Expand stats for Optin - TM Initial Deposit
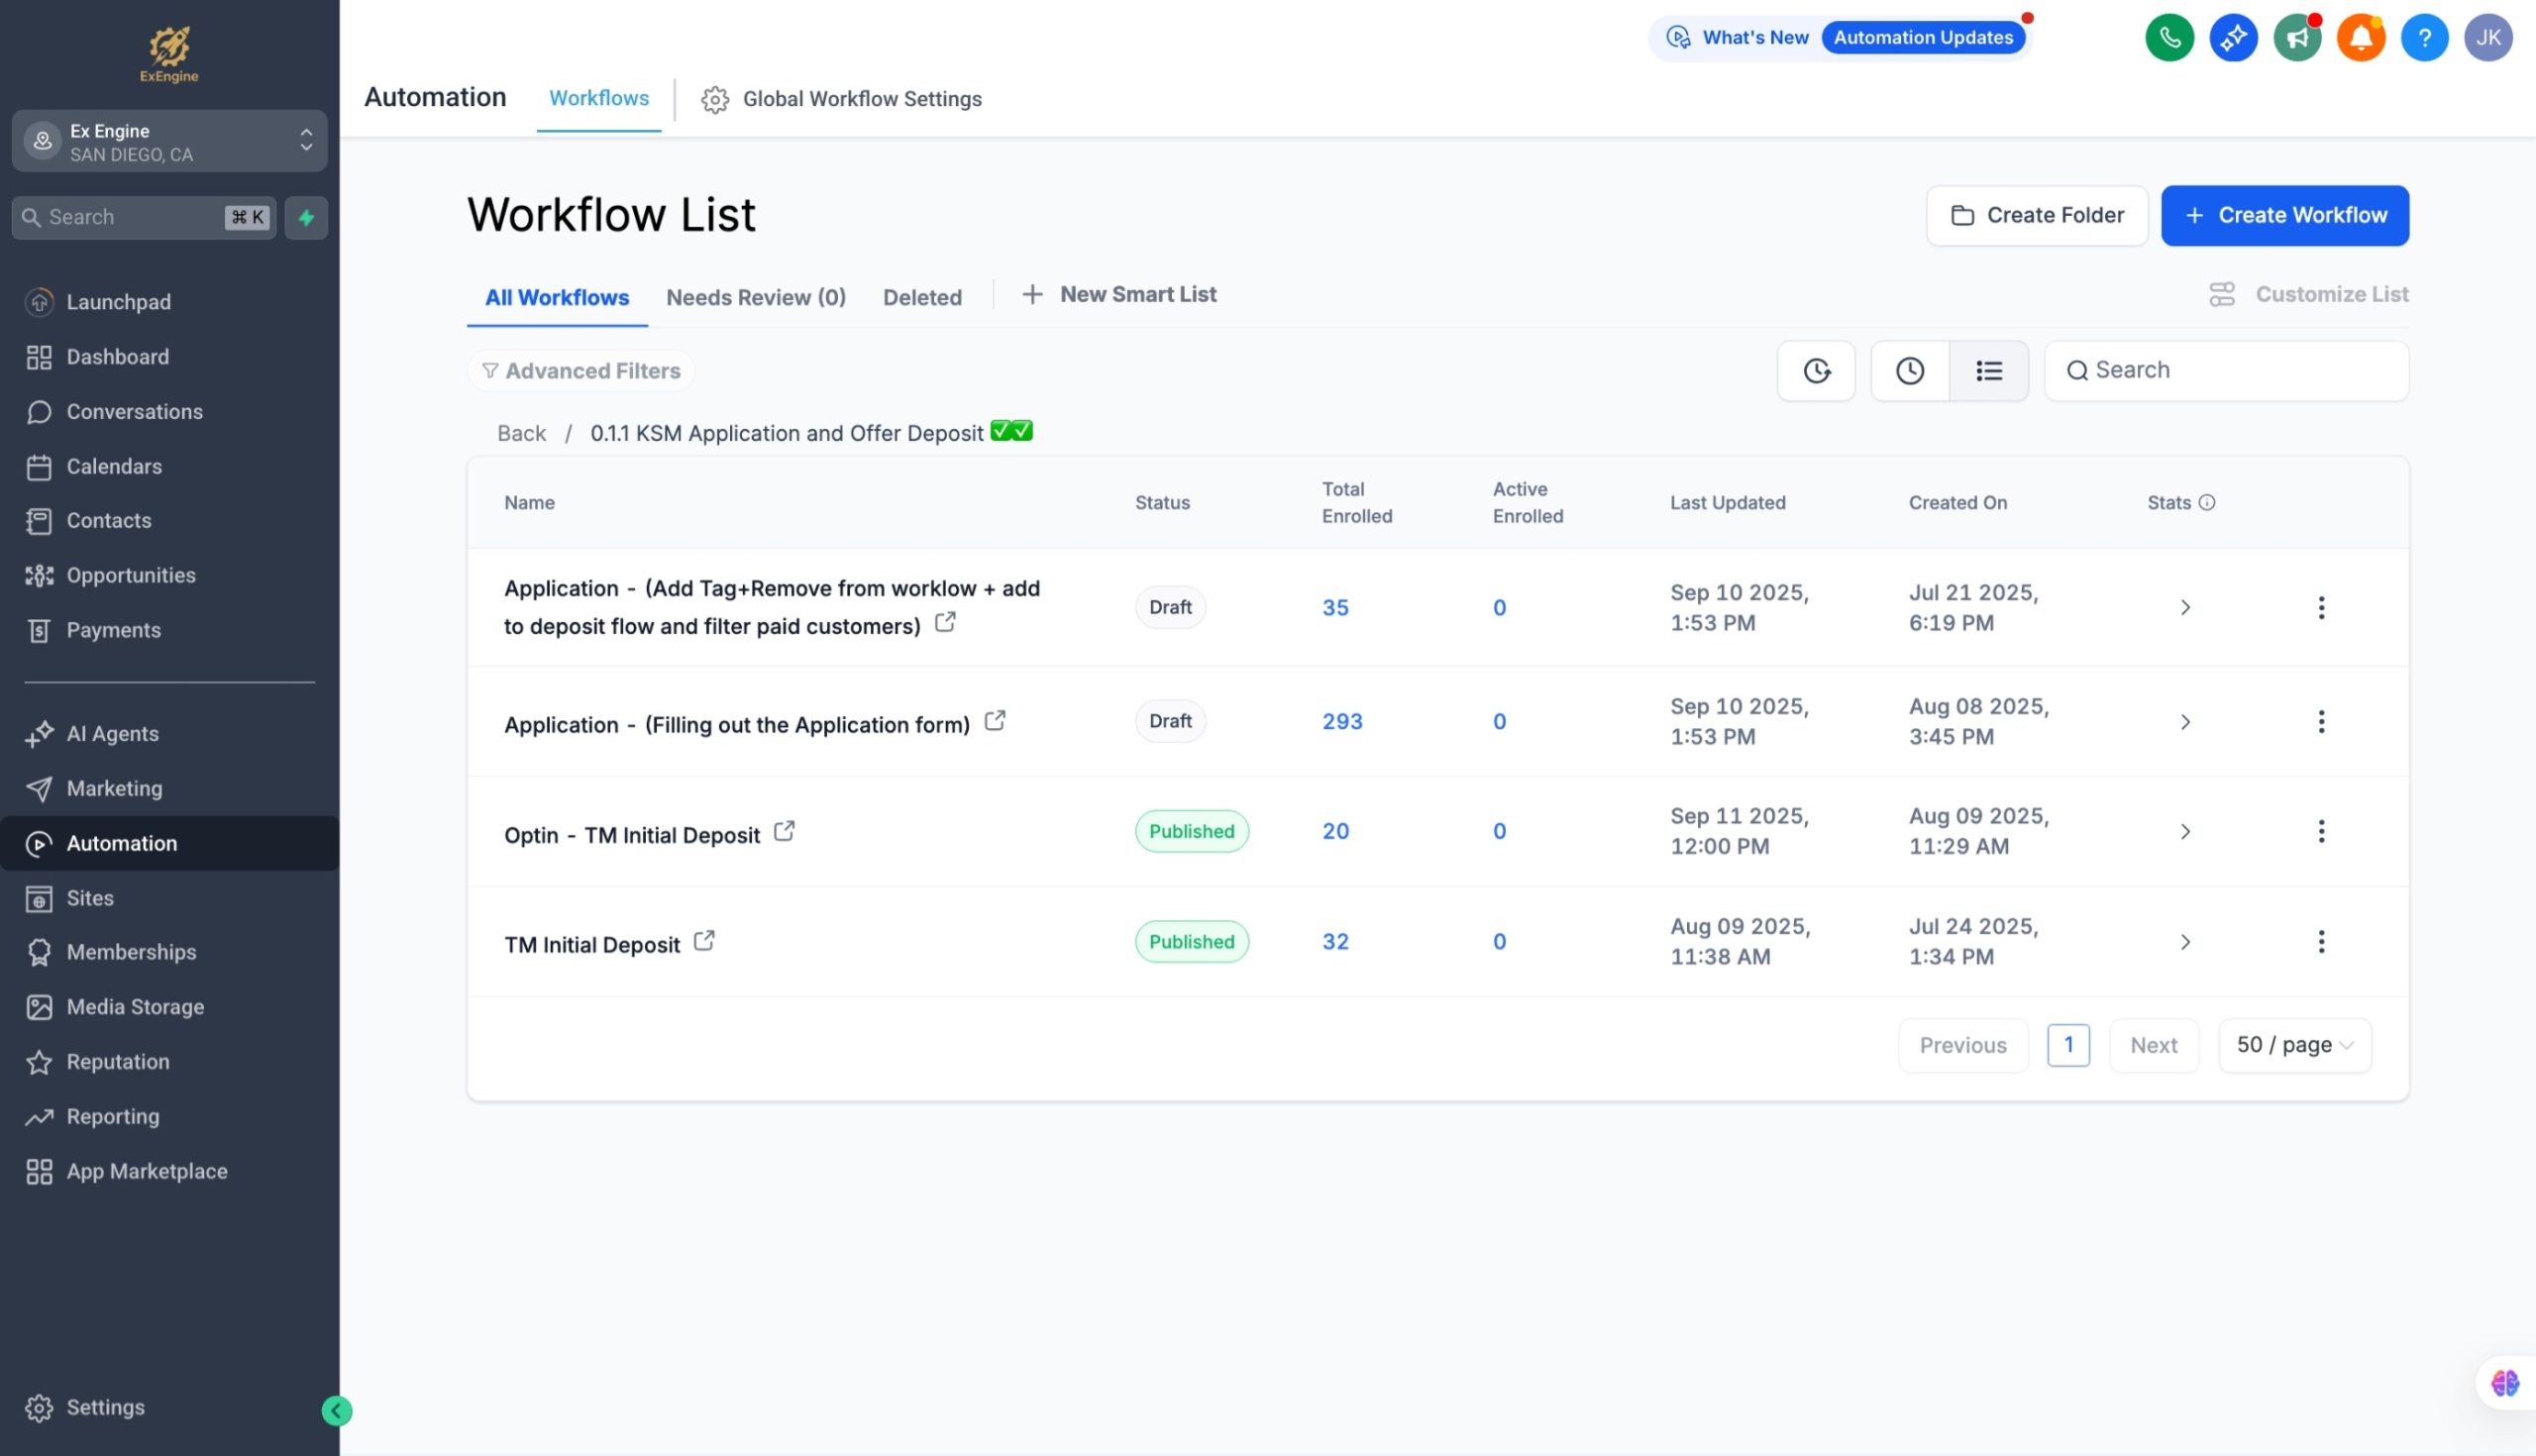The height and width of the screenshot is (1456, 2536). (x=2185, y=832)
